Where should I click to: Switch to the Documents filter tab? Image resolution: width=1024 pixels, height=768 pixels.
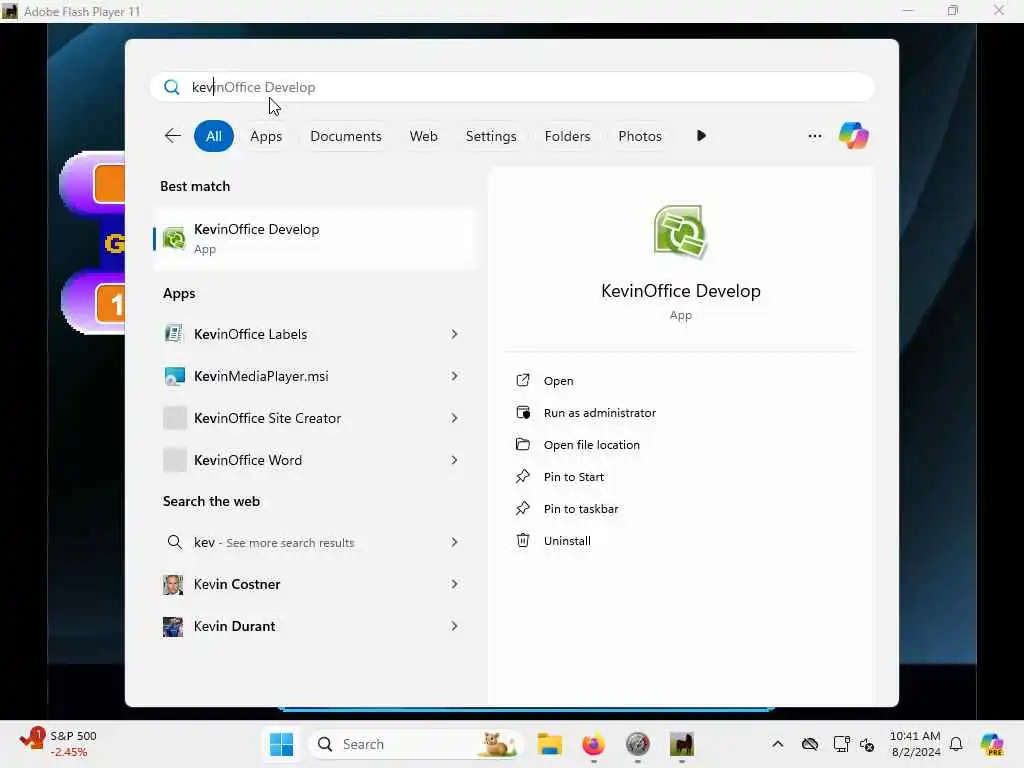pos(345,136)
